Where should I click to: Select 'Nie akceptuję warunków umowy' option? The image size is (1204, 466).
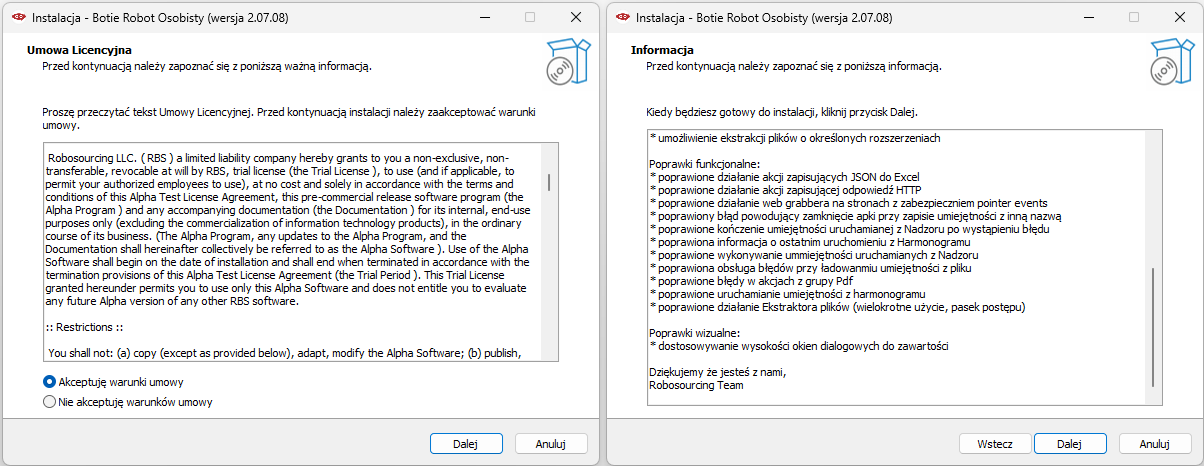pos(49,402)
